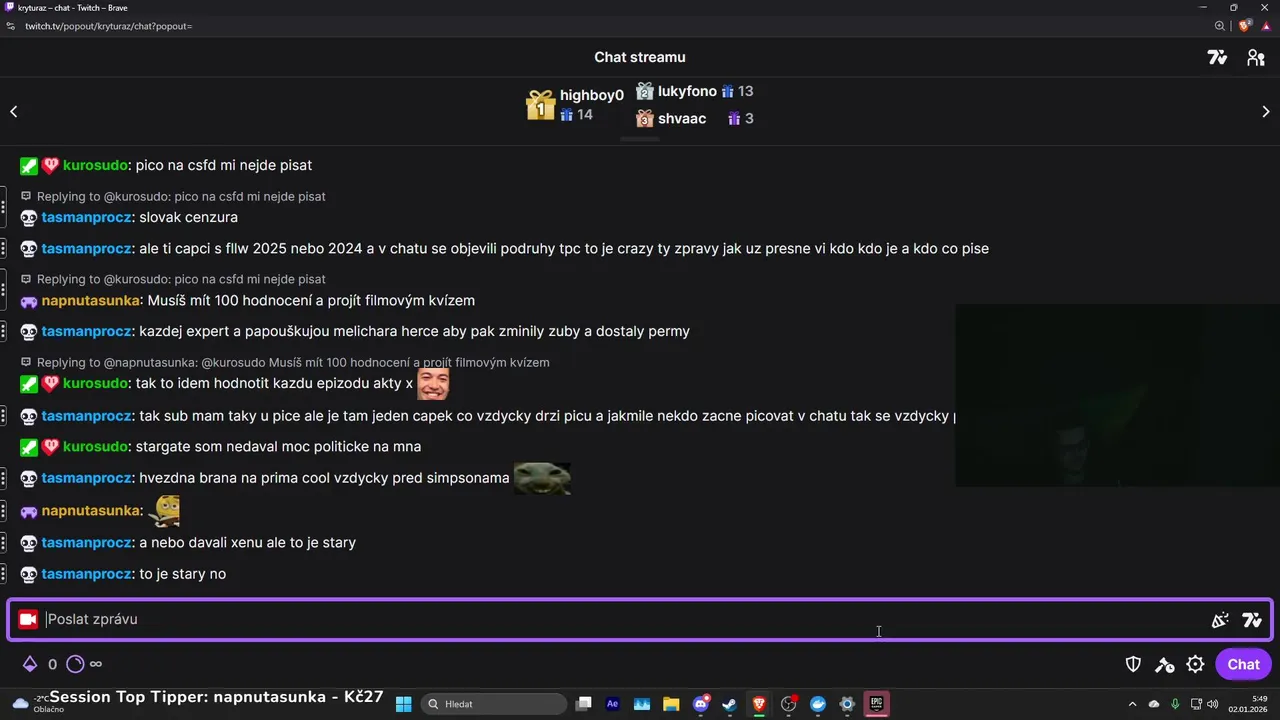Screen dimensions: 1280x720
Task: Open moderator shield icon
Action: point(1134,664)
